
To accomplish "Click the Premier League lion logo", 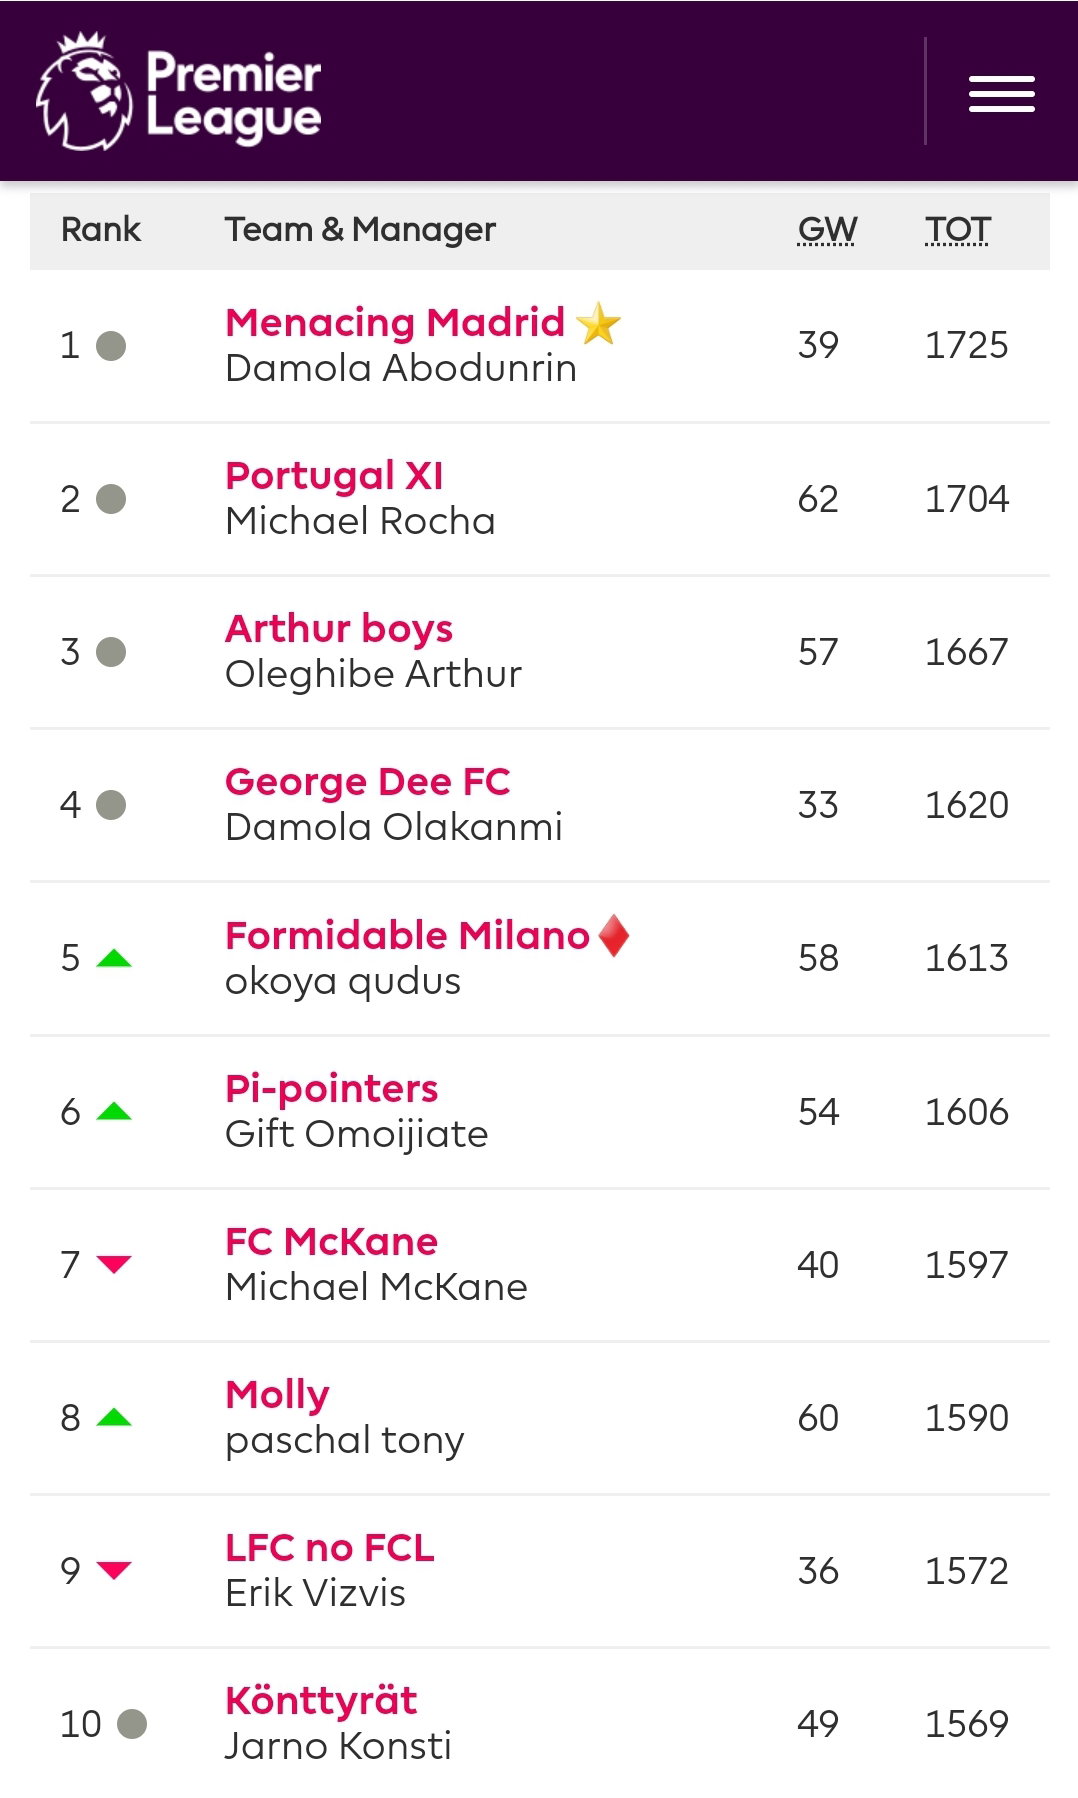I will pyautogui.click(x=84, y=92).
